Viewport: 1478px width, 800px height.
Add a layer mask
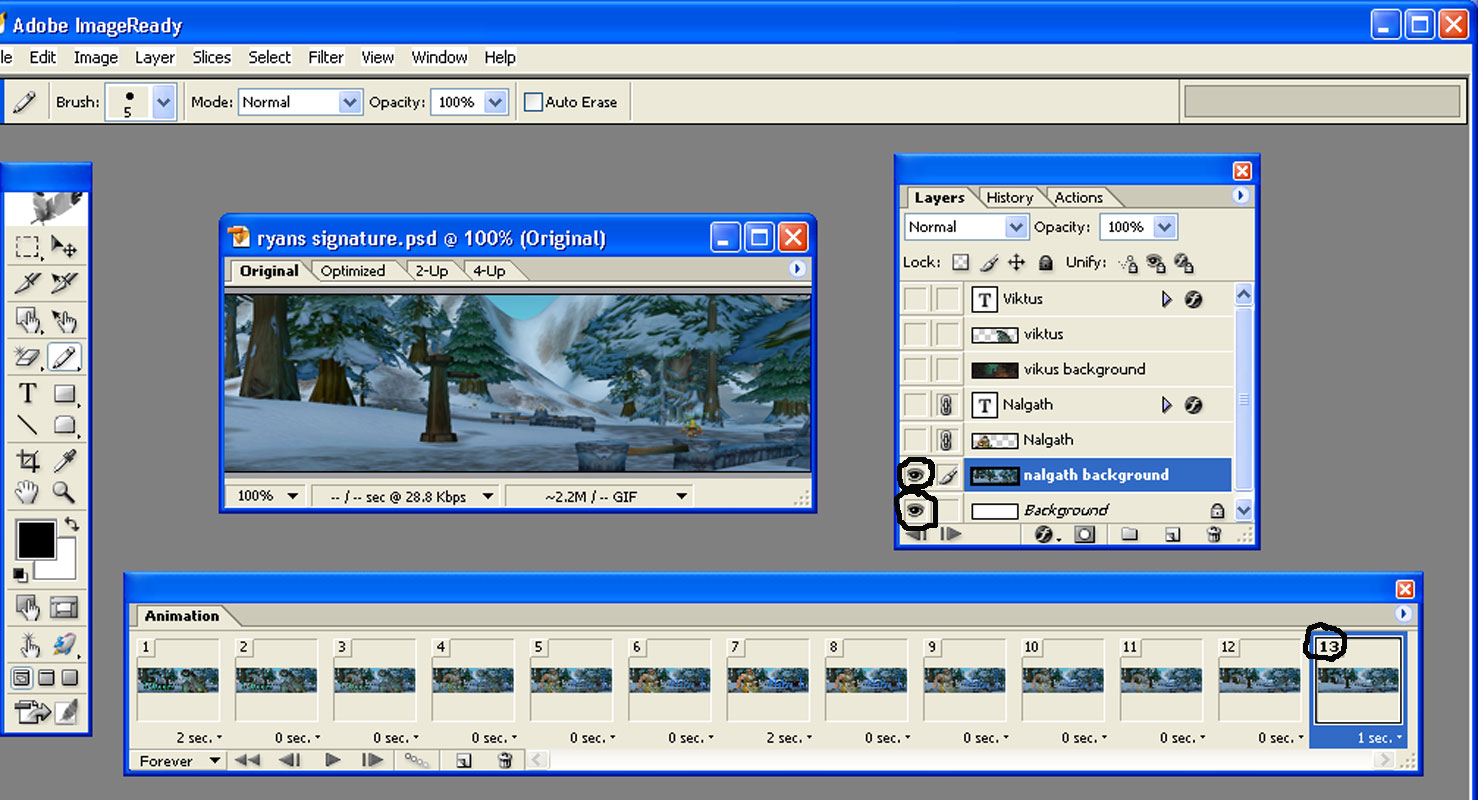pos(1085,535)
